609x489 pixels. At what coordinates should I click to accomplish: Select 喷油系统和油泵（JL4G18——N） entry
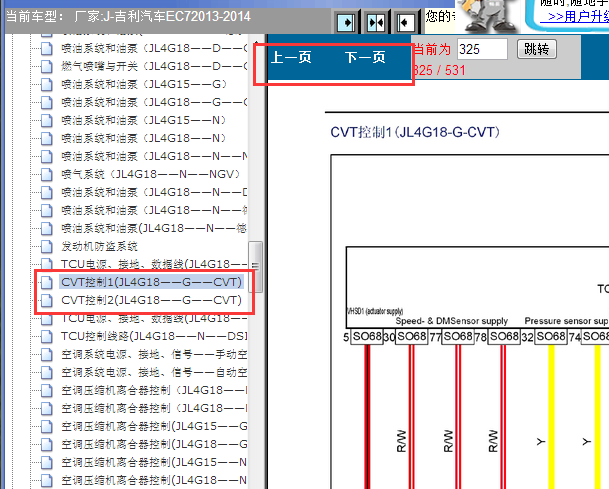pos(143,138)
